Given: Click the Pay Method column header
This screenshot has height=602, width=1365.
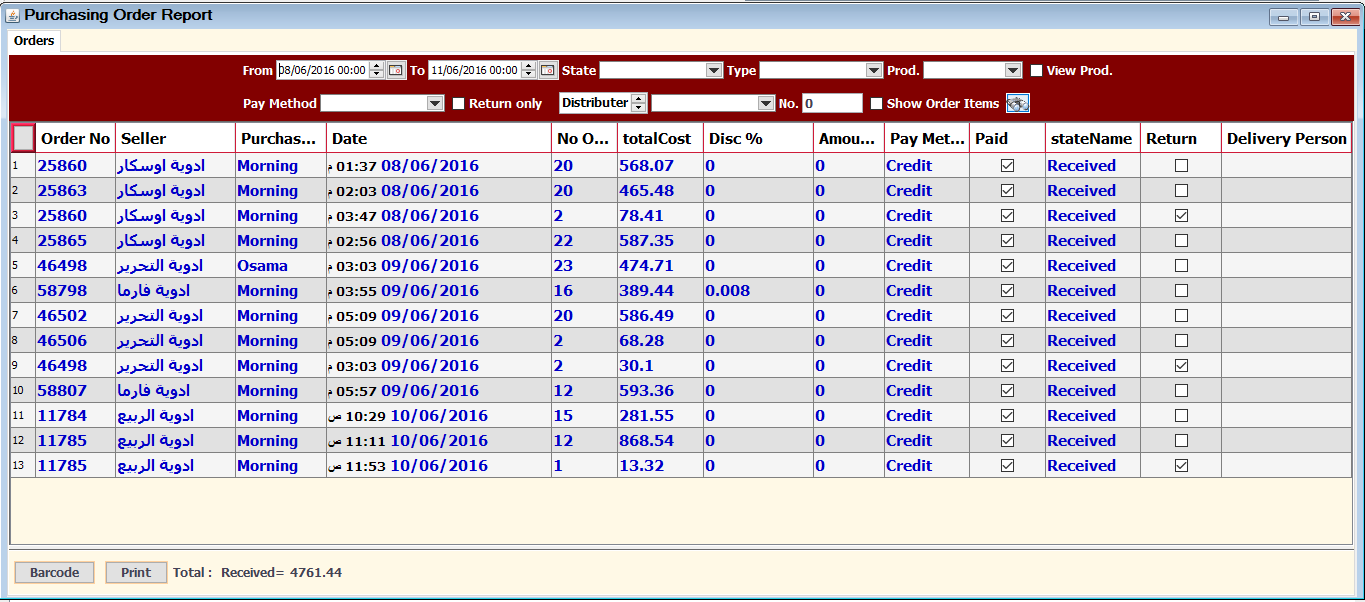Looking at the screenshot, I should pos(927,139).
